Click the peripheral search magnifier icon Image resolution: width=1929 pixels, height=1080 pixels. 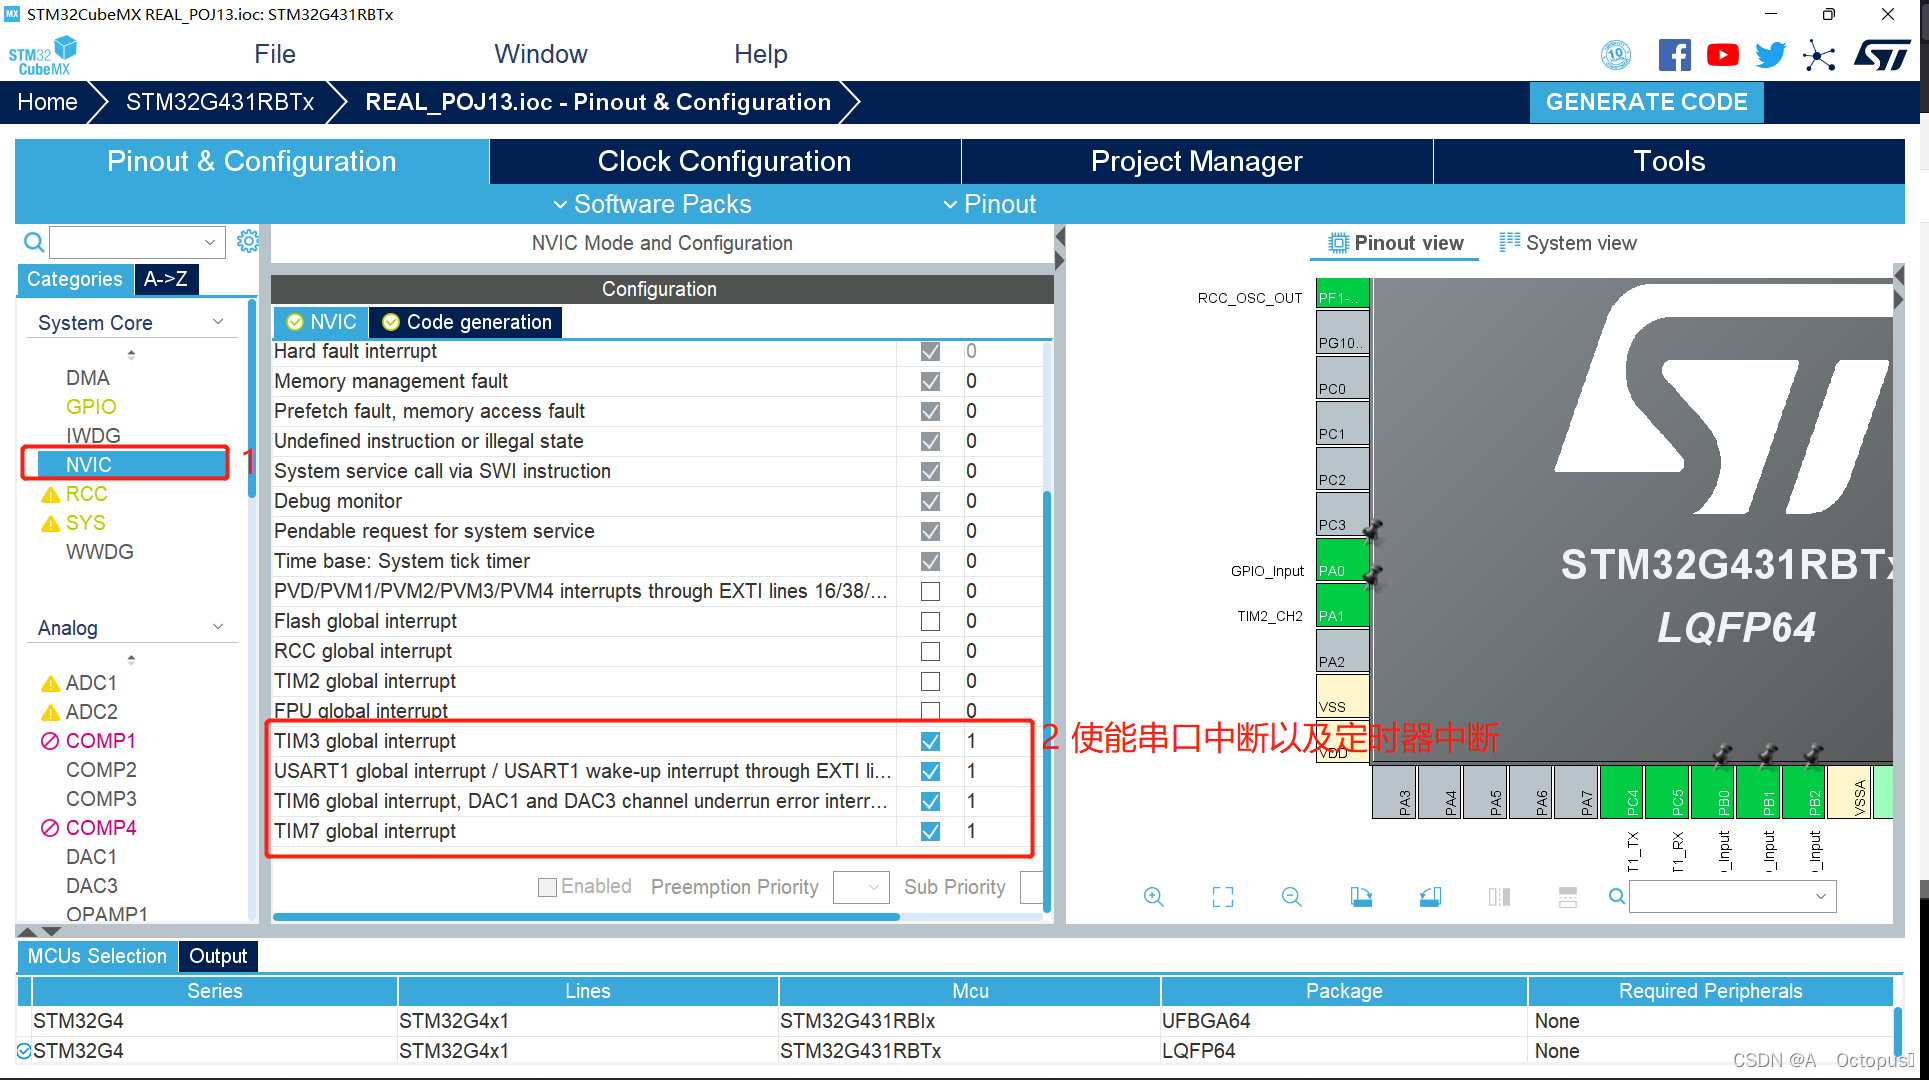pyautogui.click(x=33, y=242)
